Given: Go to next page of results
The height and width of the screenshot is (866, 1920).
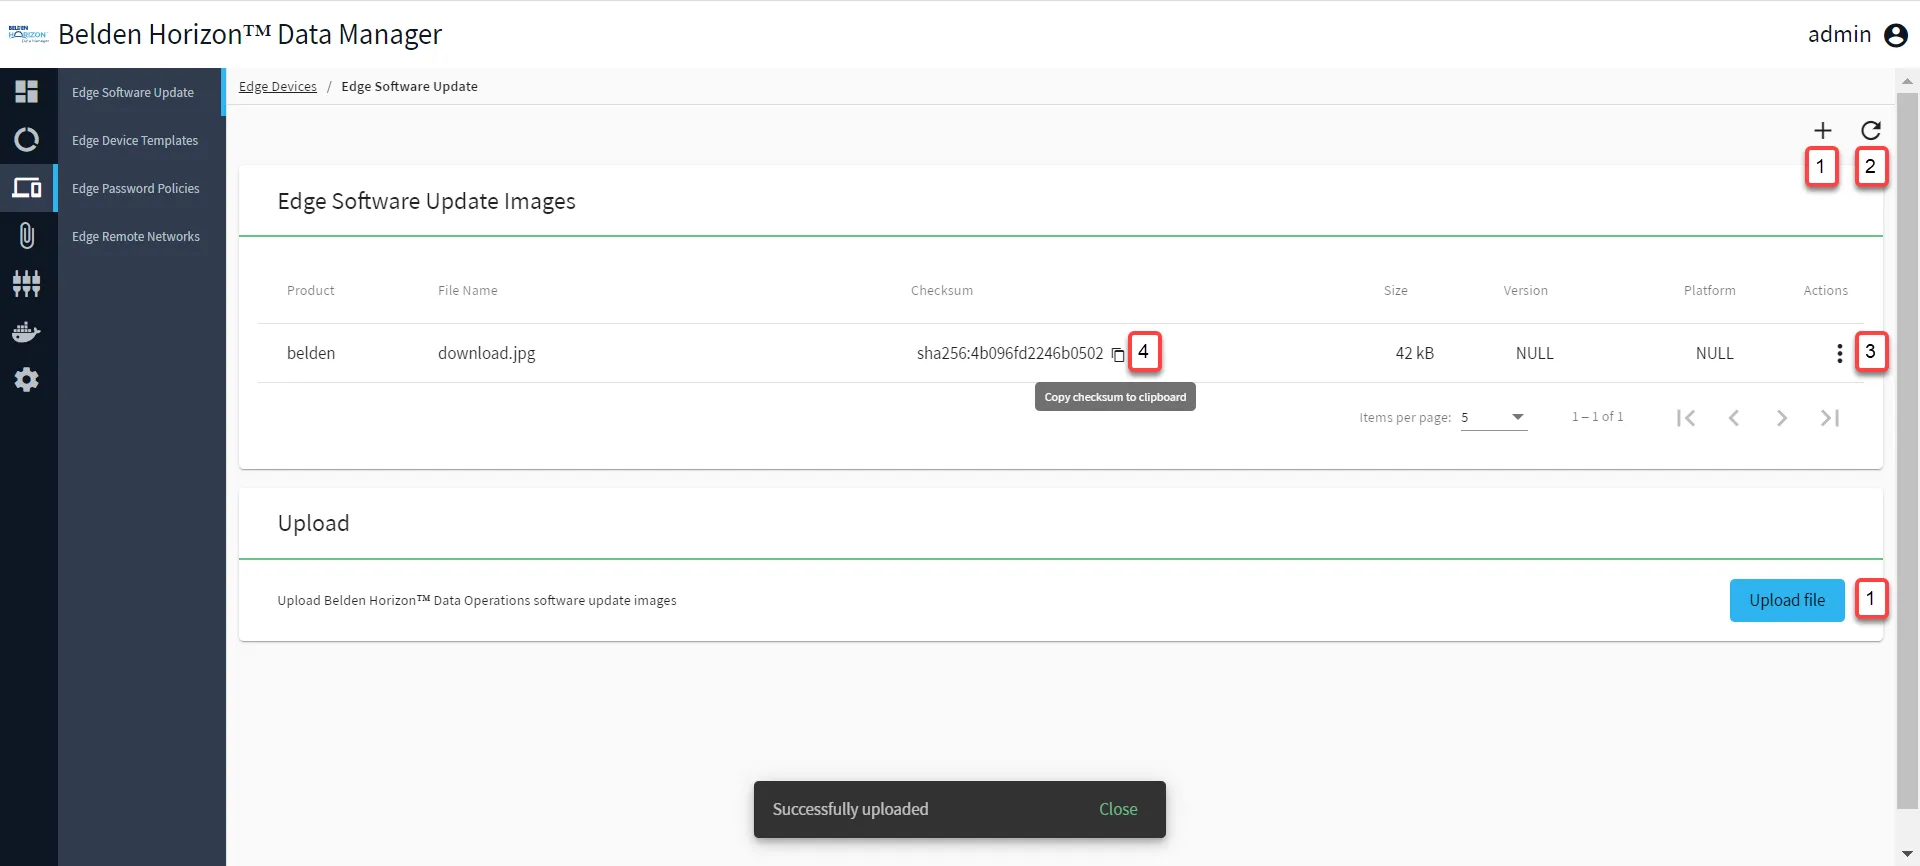Looking at the screenshot, I should (1782, 418).
